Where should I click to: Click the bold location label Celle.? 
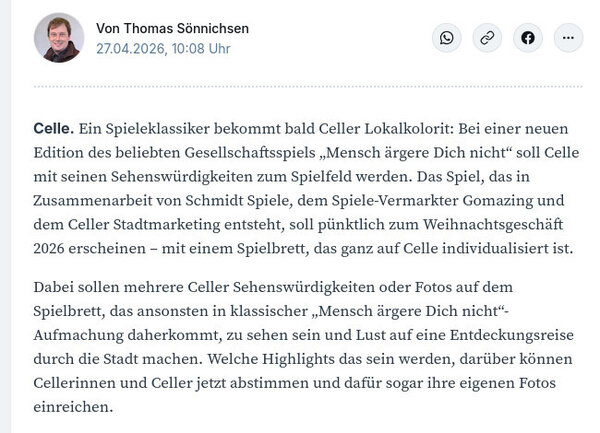pyautogui.click(x=54, y=129)
